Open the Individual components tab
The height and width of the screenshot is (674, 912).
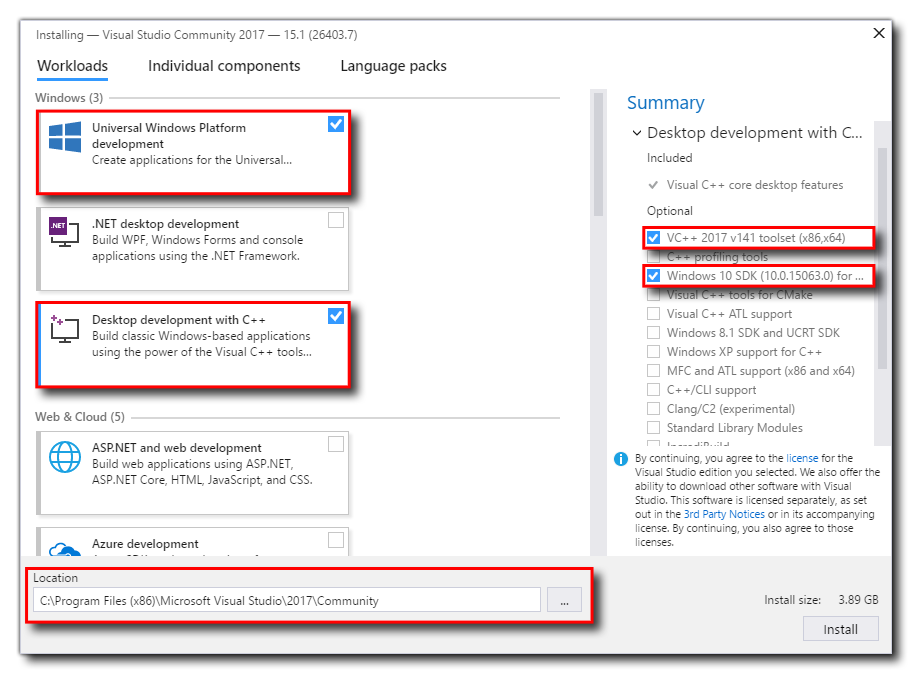click(224, 66)
